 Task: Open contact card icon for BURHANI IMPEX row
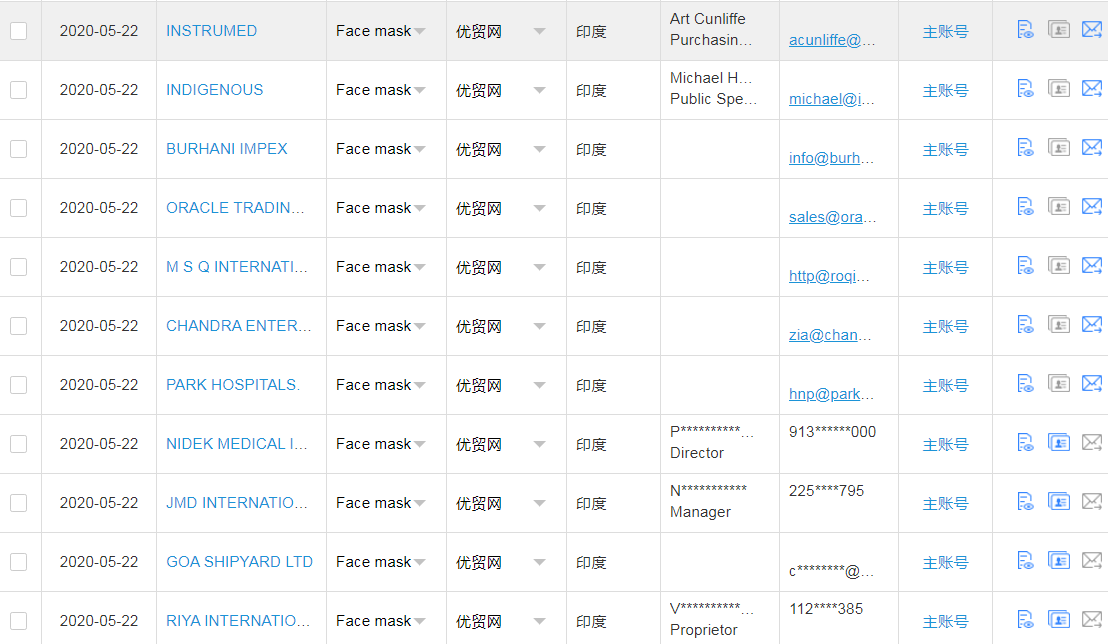coord(1059,148)
